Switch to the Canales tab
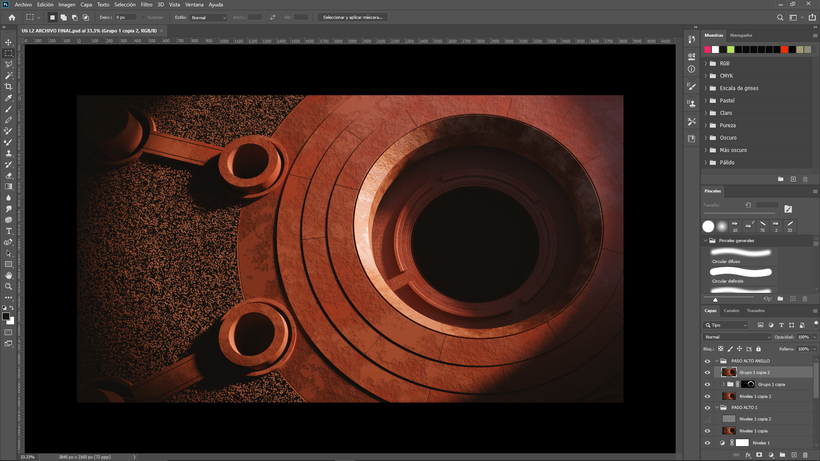 (732, 311)
